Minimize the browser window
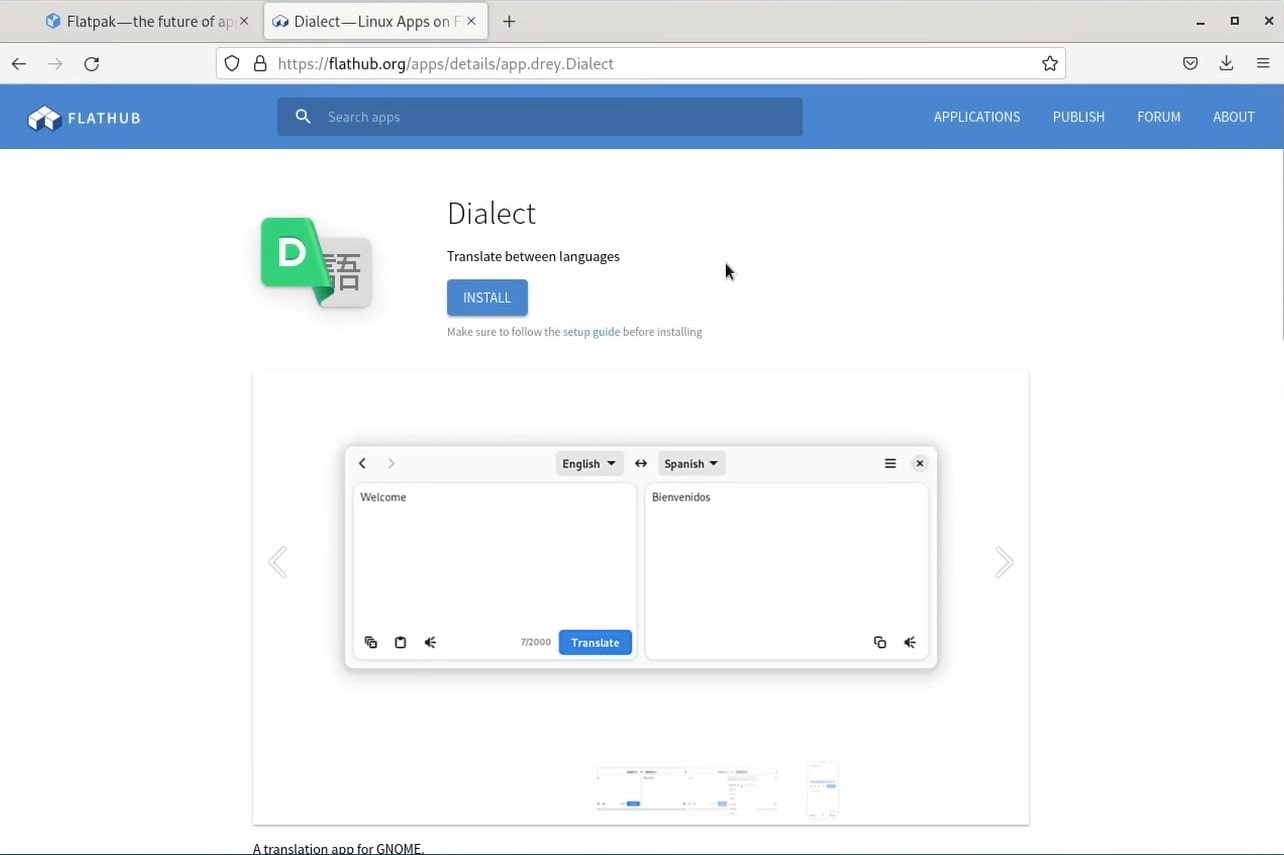The height and width of the screenshot is (855, 1284). (x=1200, y=21)
